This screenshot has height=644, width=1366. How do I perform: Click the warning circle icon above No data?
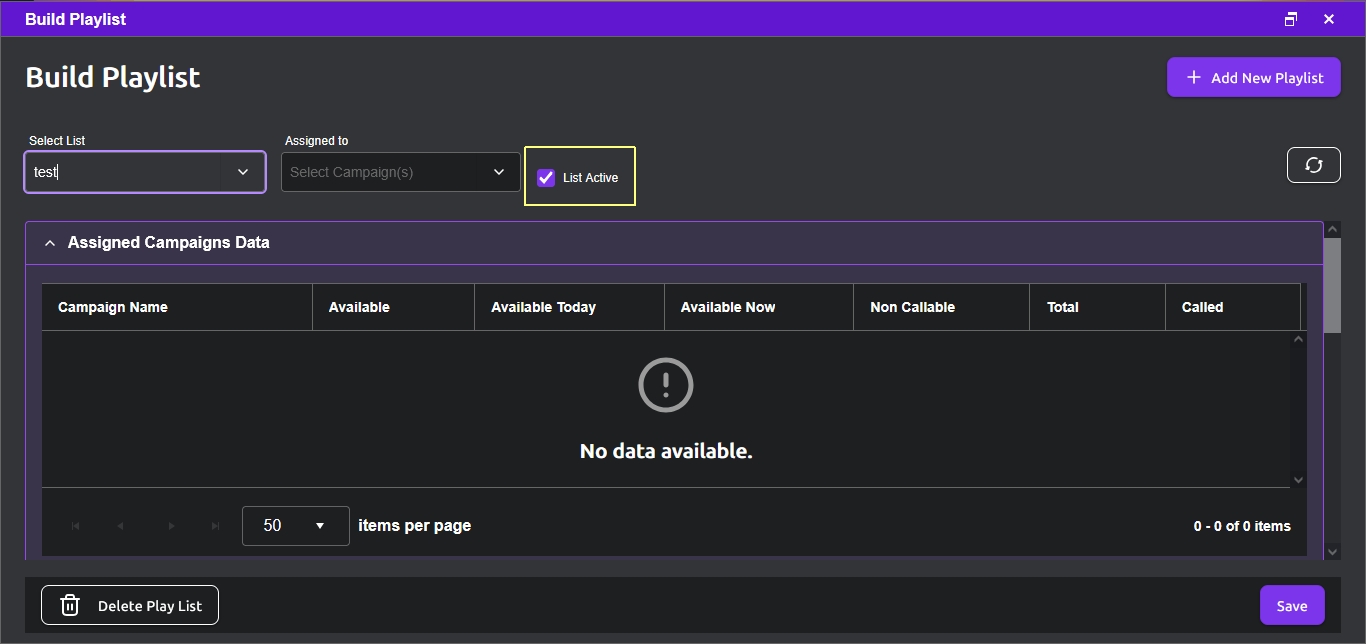coord(666,385)
